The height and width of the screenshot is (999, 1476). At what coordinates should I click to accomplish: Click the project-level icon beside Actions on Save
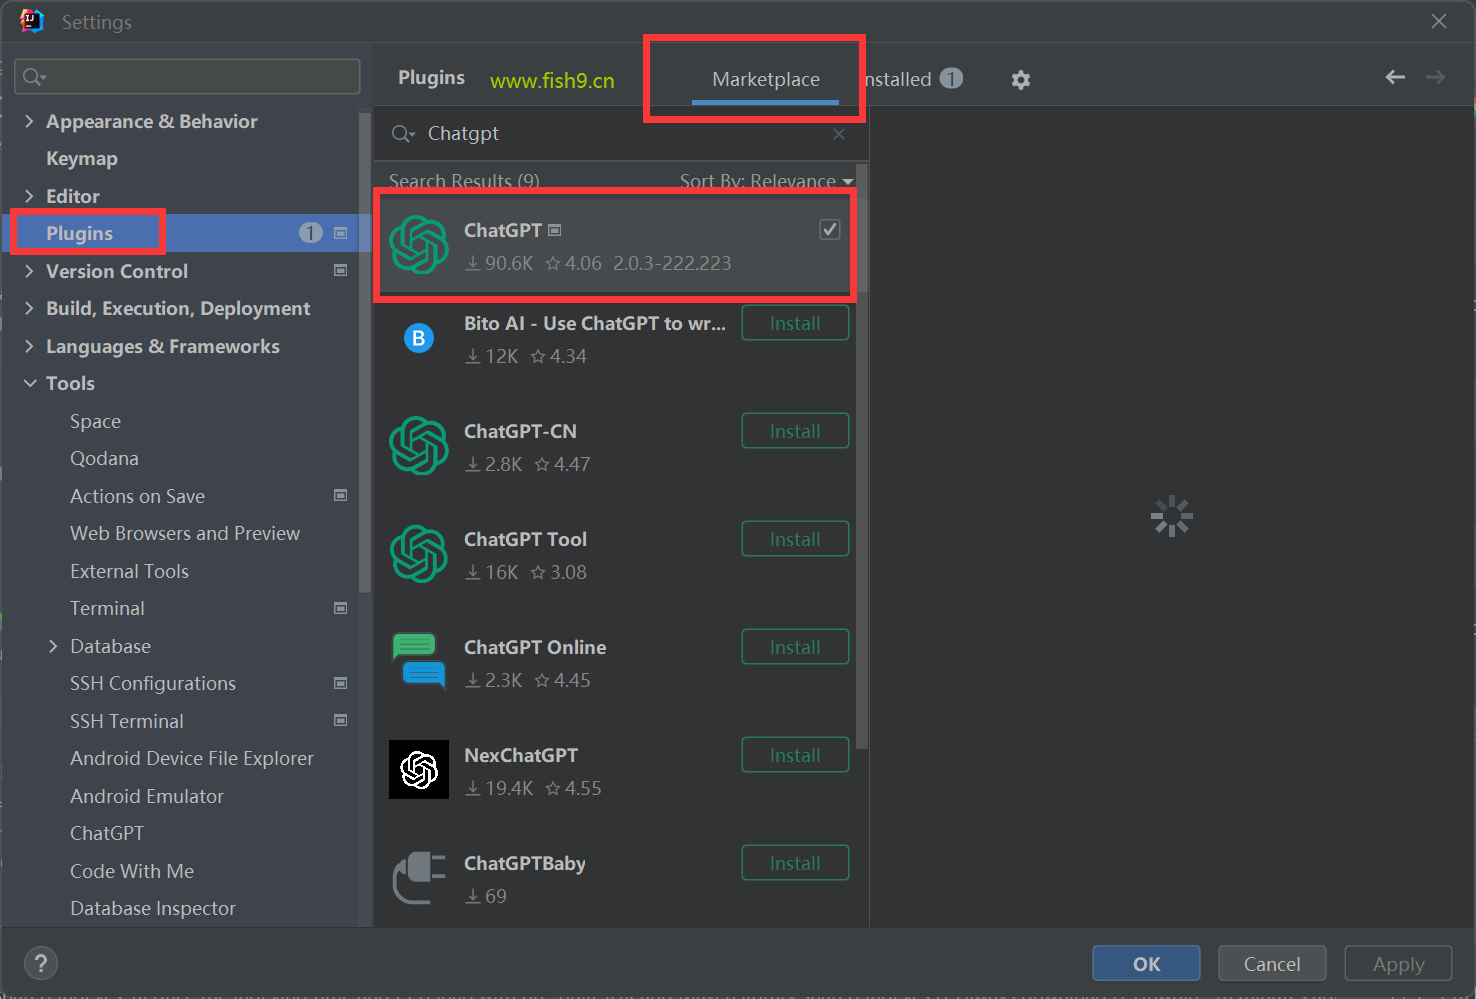tap(340, 496)
